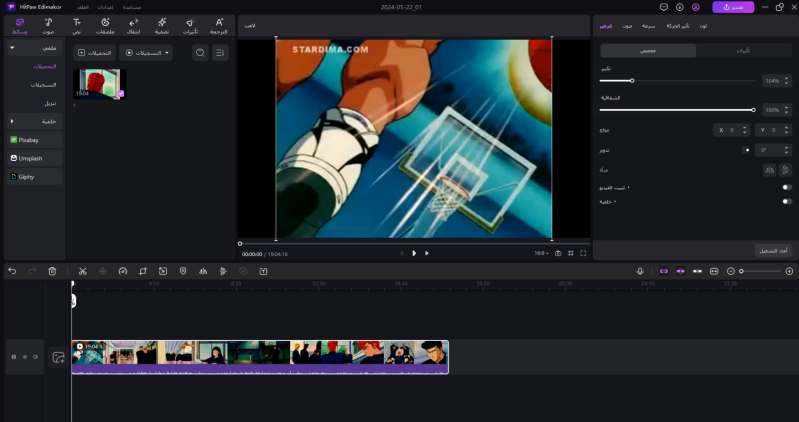Open the Pixabay stock source
799x422 pixels.
(35, 140)
